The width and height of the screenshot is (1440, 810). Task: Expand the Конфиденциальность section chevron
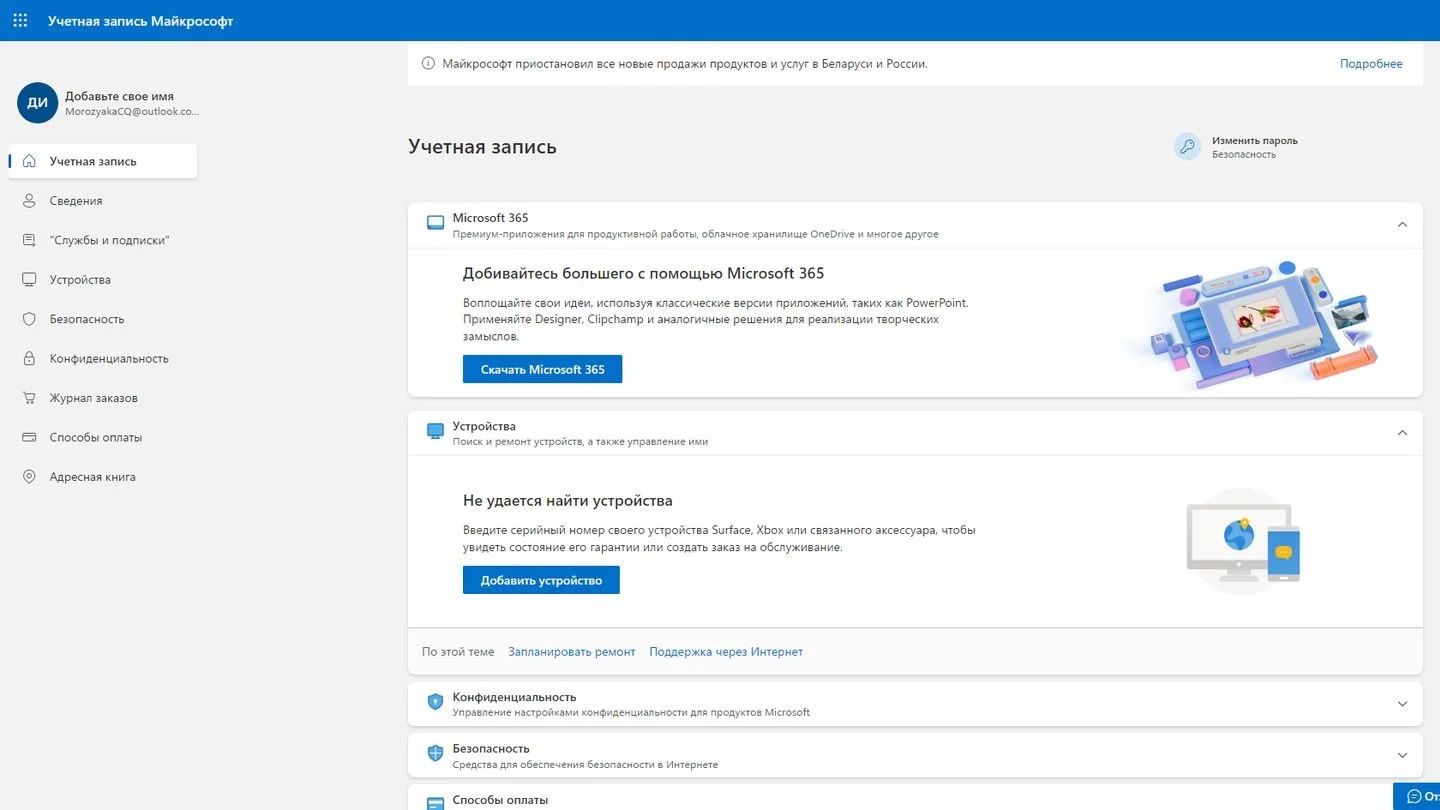(x=1402, y=704)
